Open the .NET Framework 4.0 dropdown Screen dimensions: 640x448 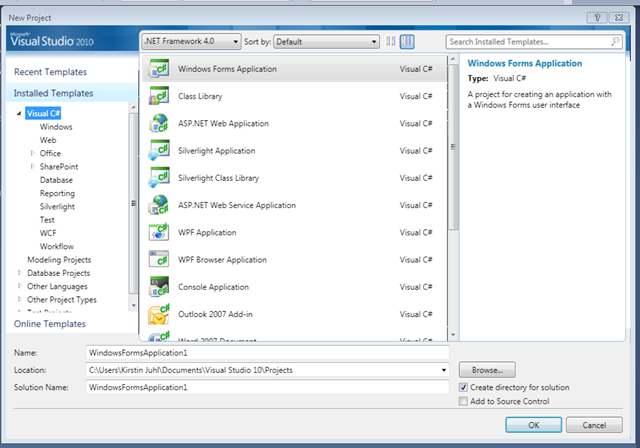coord(191,41)
